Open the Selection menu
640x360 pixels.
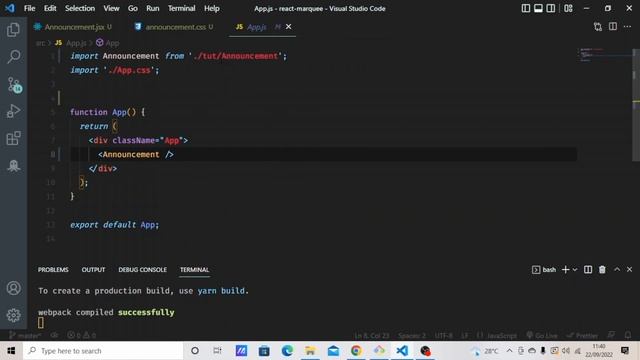[x=80, y=8]
